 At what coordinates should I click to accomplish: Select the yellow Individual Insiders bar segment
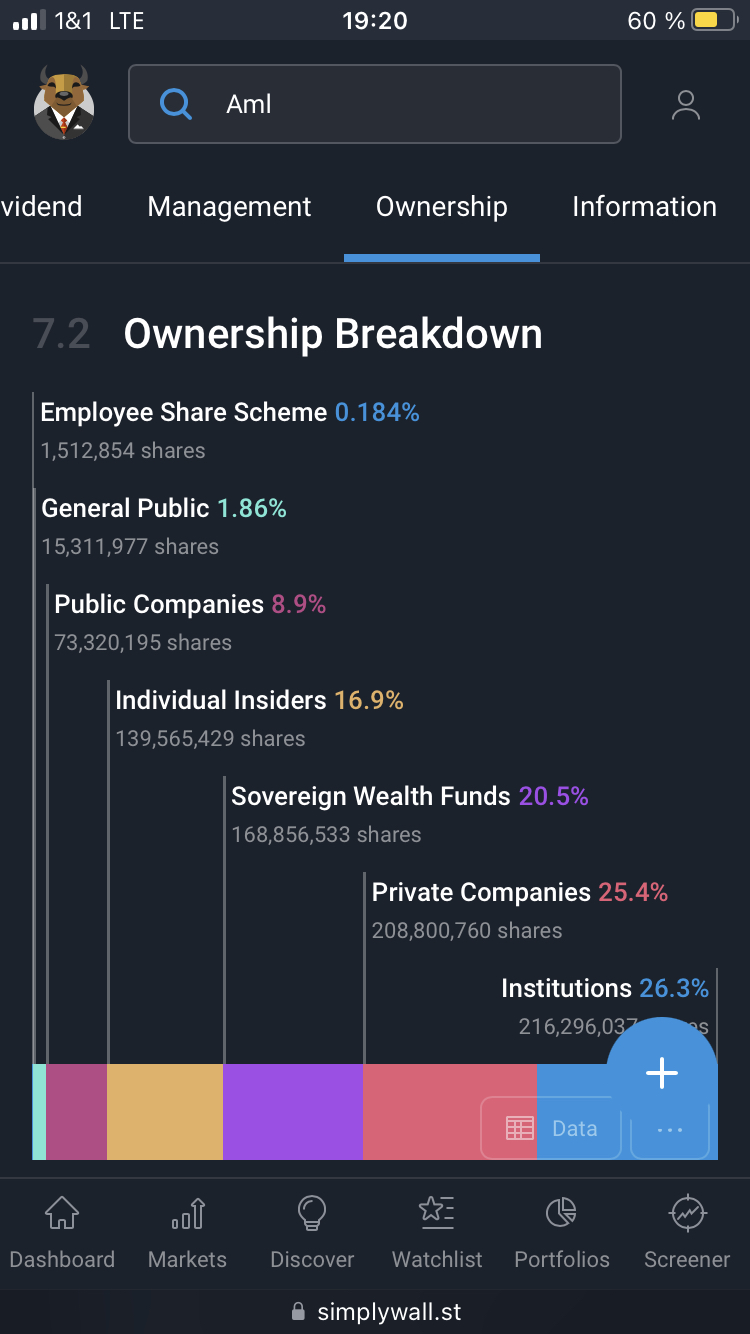pos(165,1112)
